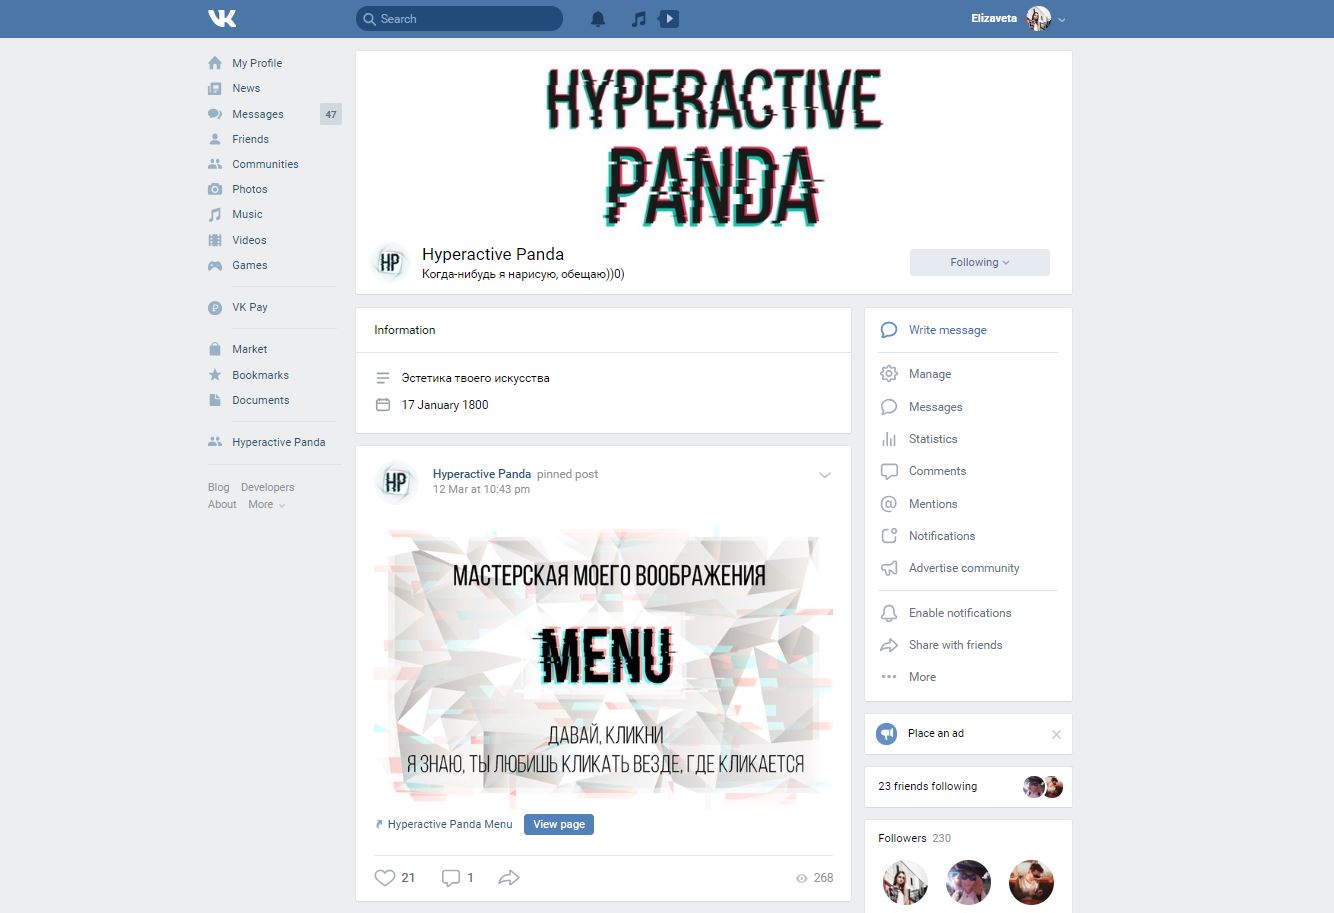The height and width of the screenshot is (913, 1334).
Task: Expand the Elizaveta account menu
Action: 1061,19
